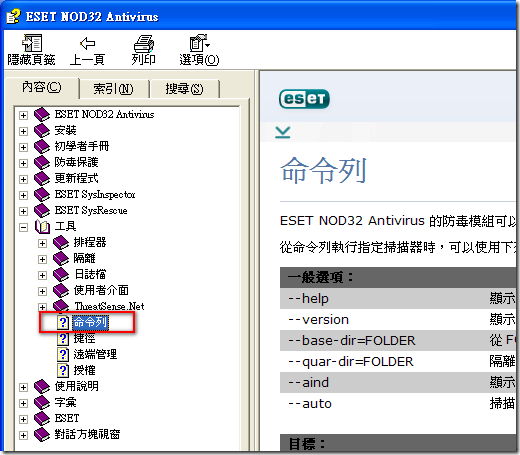The width and height of the screenshot is (520, 455).
Task: Click the book icon beside 對話方塊視窗
Action: click(42, 435)
